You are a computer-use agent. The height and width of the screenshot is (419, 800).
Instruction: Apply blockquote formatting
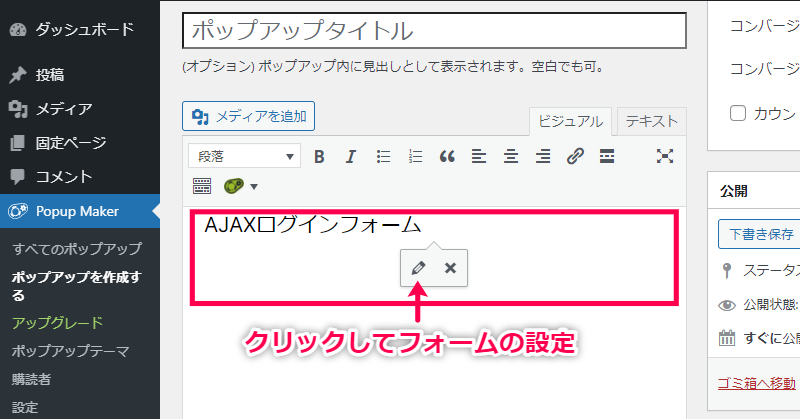coord(447,156)
